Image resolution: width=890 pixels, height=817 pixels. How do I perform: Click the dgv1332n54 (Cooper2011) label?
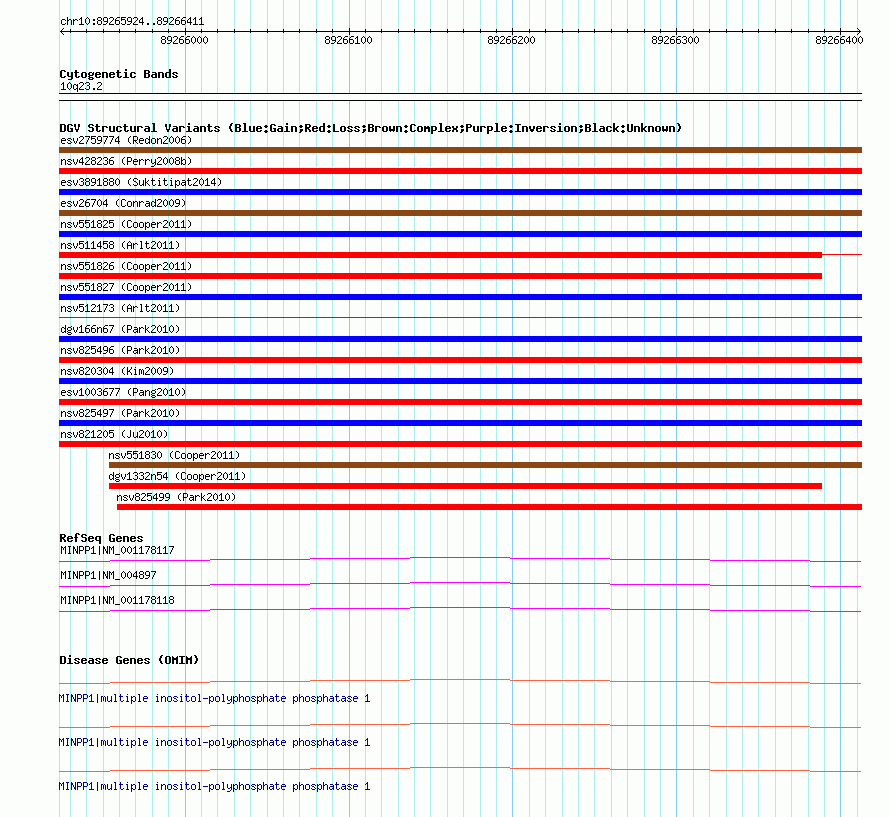(177, 476)
